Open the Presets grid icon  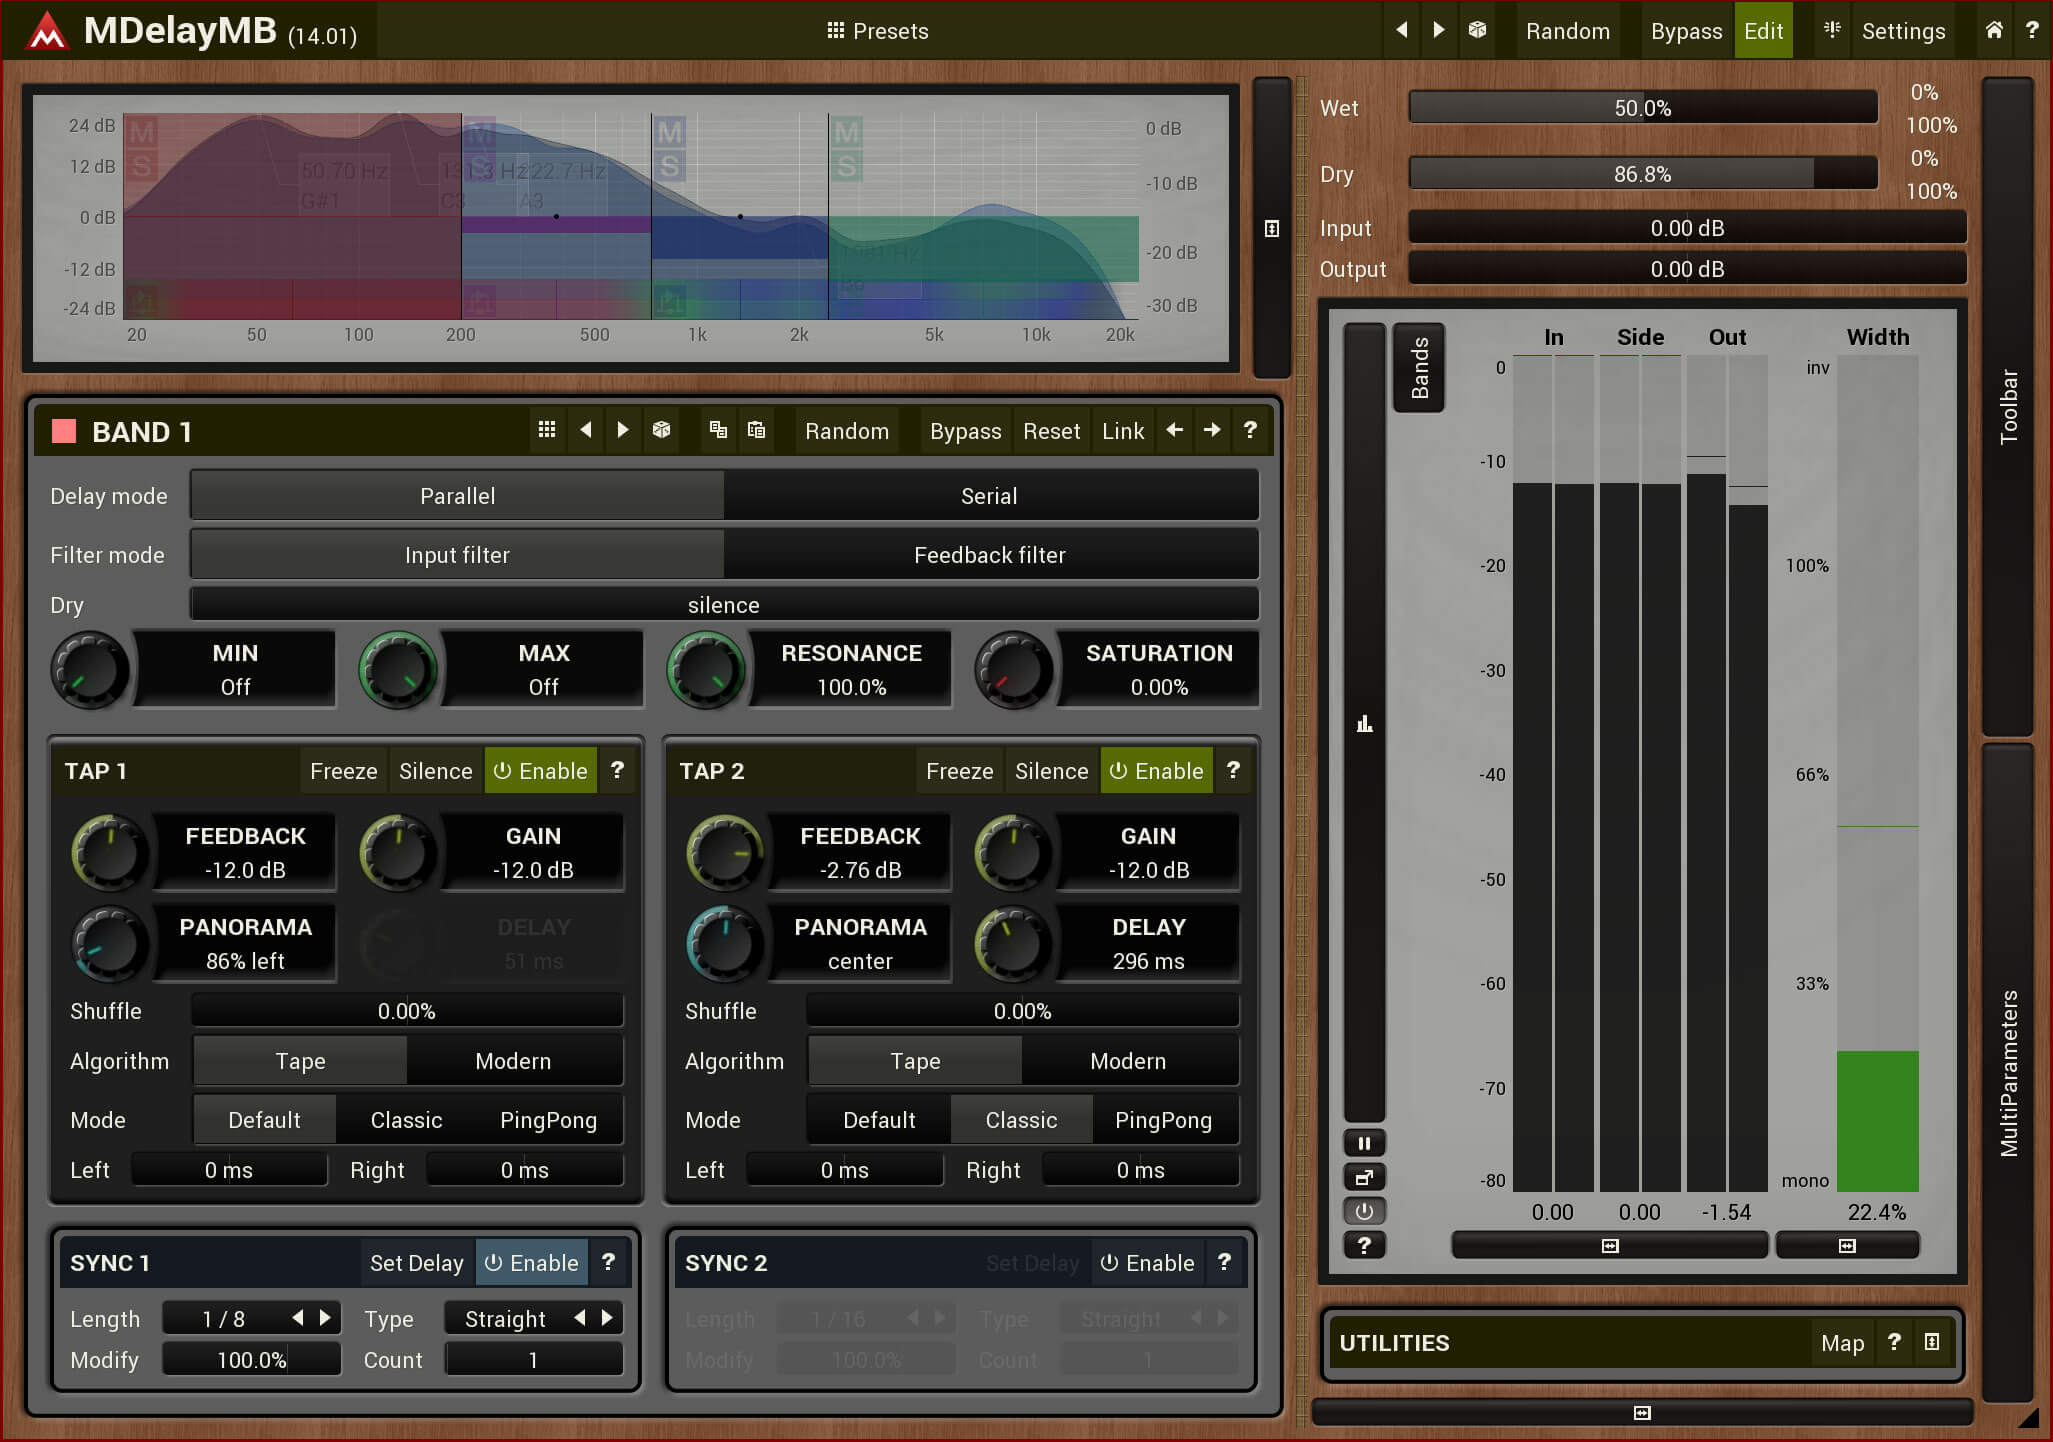[836, 30]
